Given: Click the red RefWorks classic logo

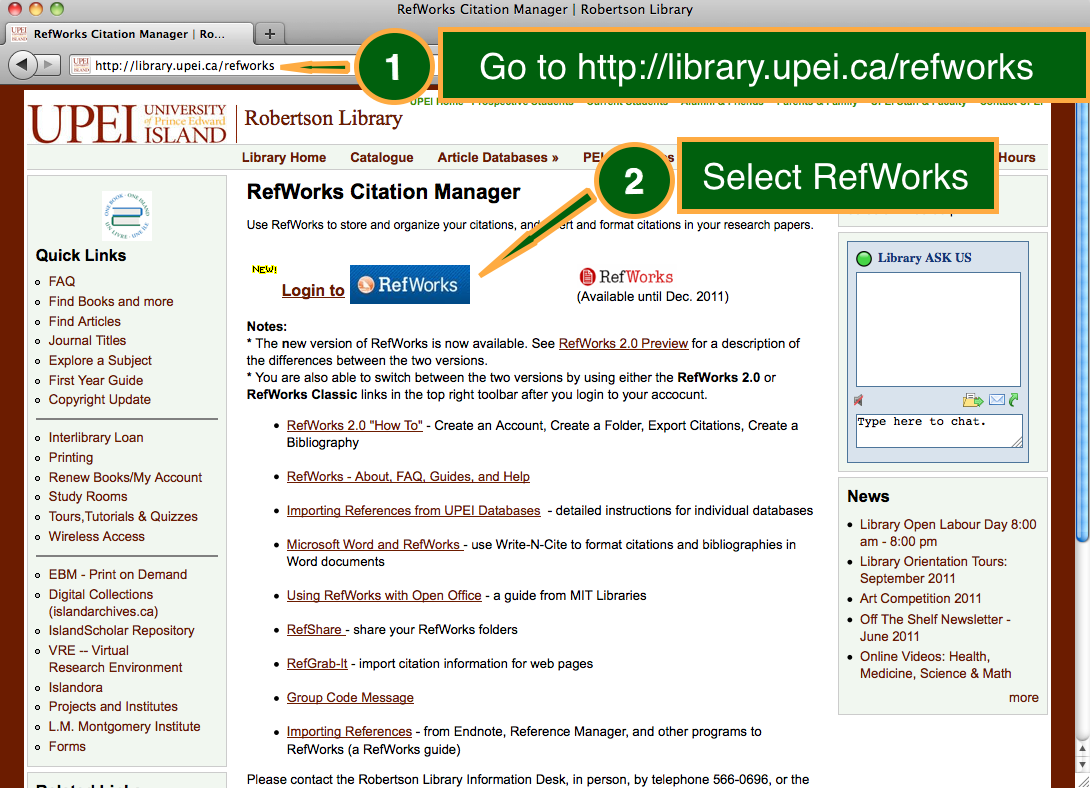Looking at the screenshot, I should pyautogui.click(x=626, y=277).
